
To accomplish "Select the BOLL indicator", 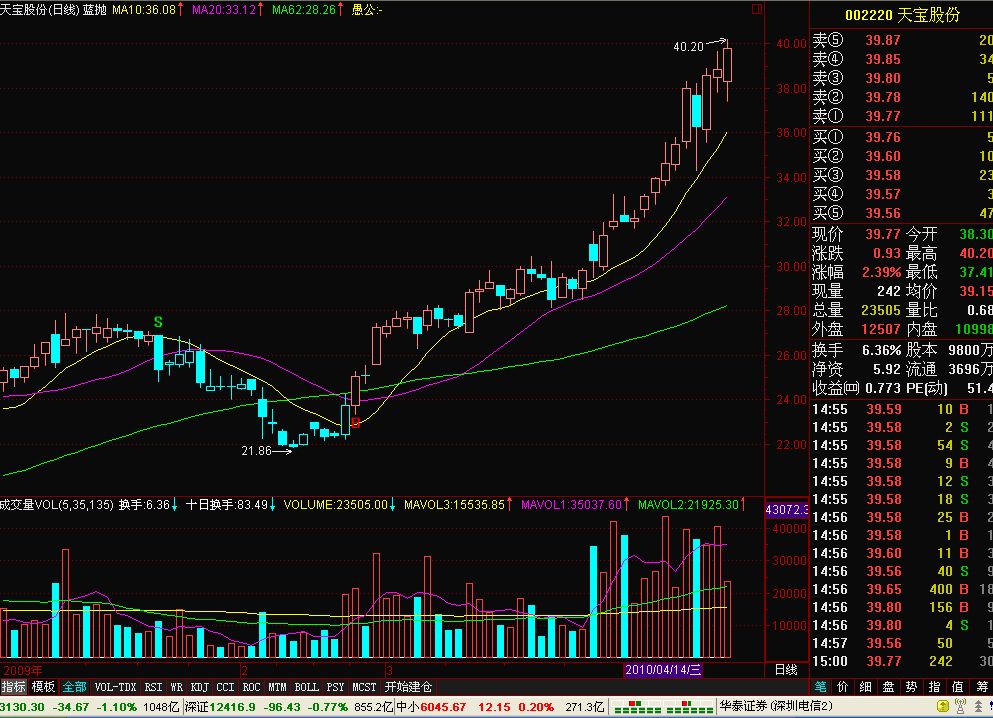I will (307, 687).
